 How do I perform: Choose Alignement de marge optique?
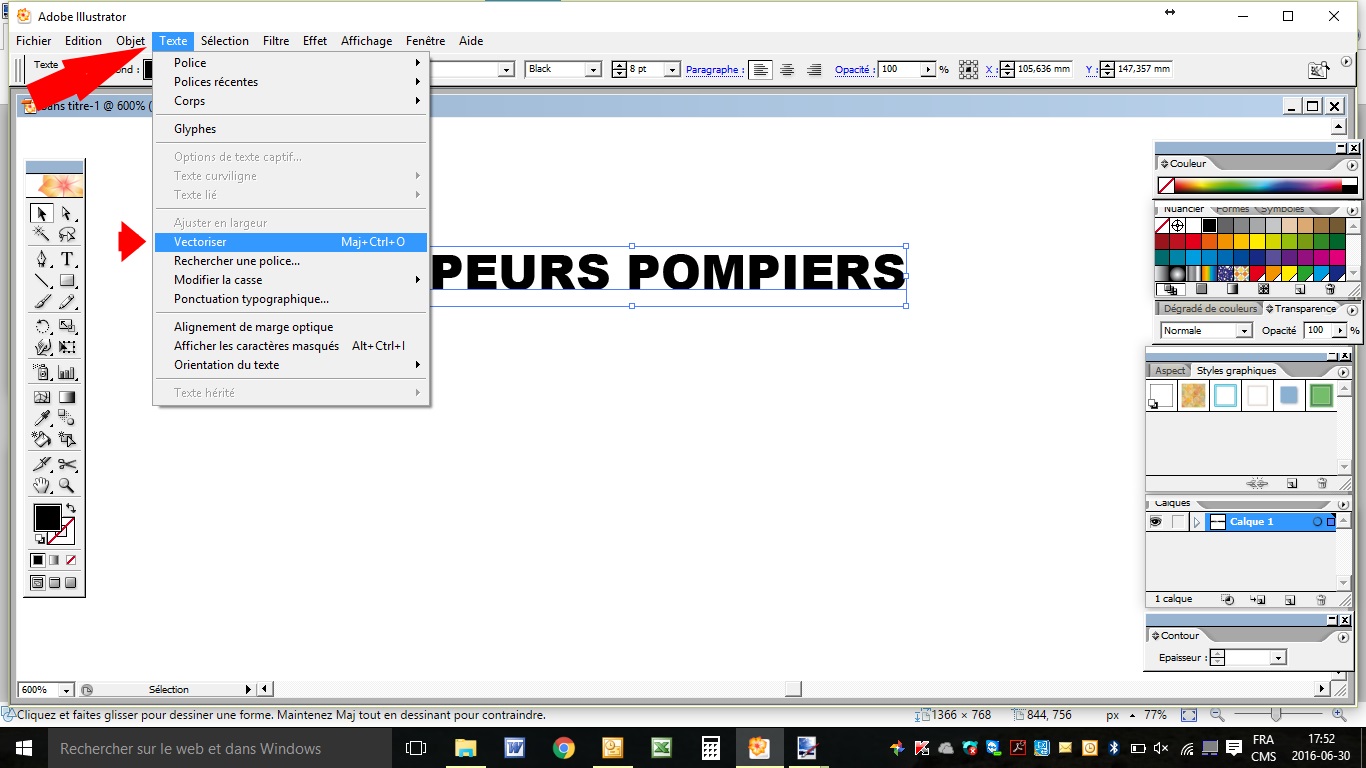291,327
